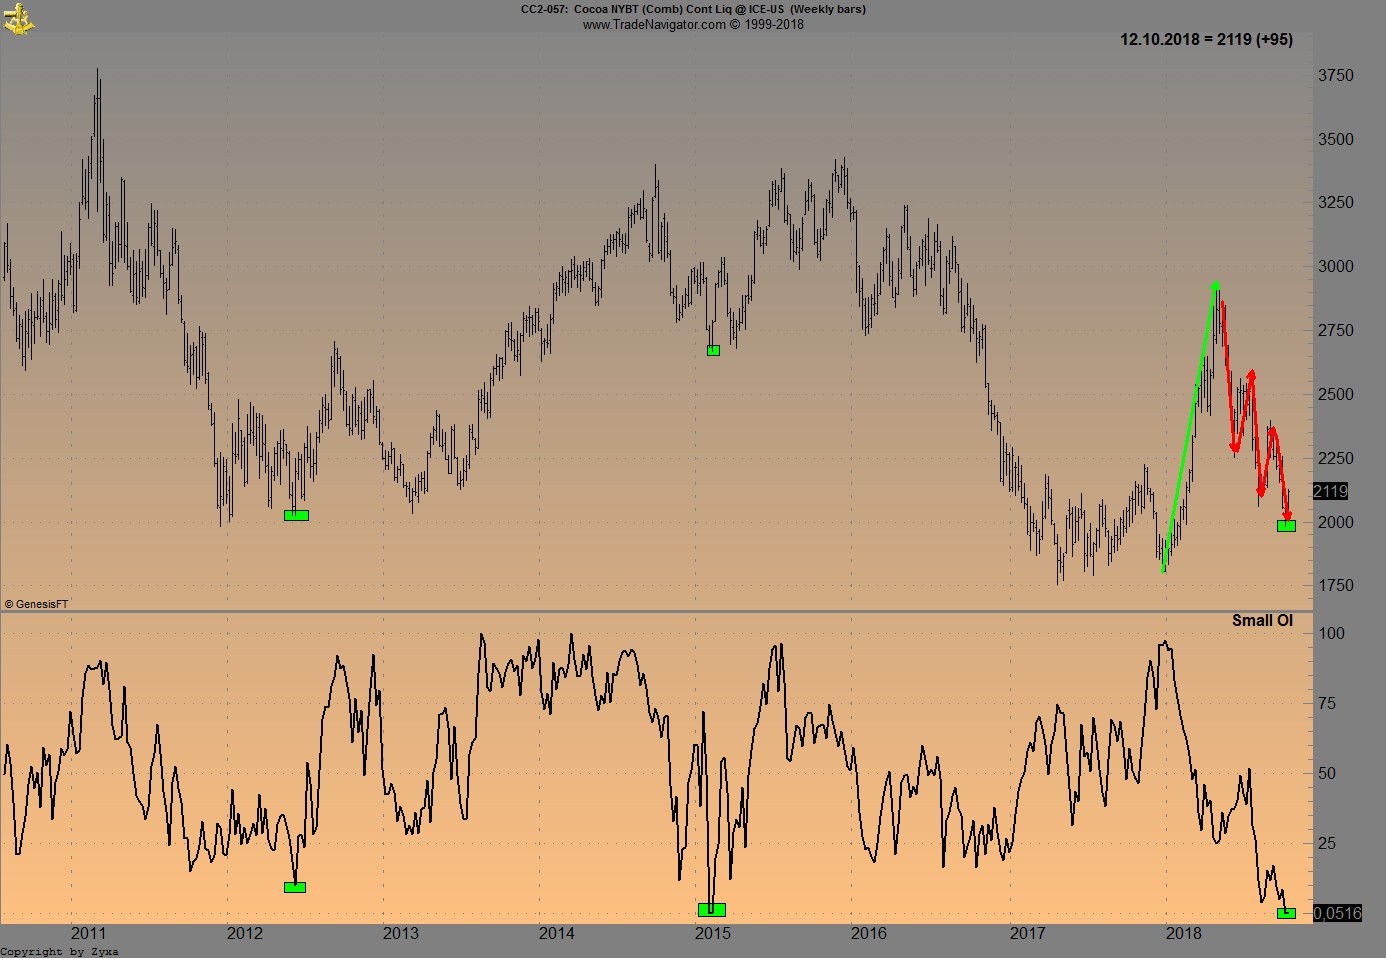The image size is (1386, 958).
Task: Select the green upward trend line in 2018
Action: [x=1190, y=427]
